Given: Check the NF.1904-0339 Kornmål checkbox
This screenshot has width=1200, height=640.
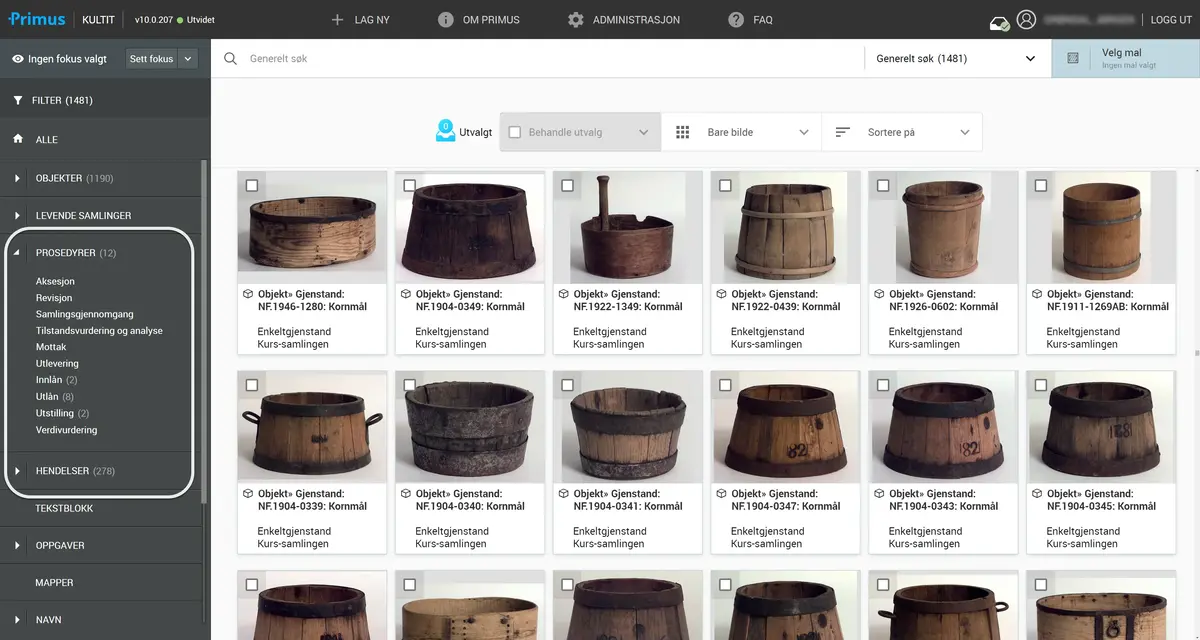Looking at the screenshot, I should [252, 385].
